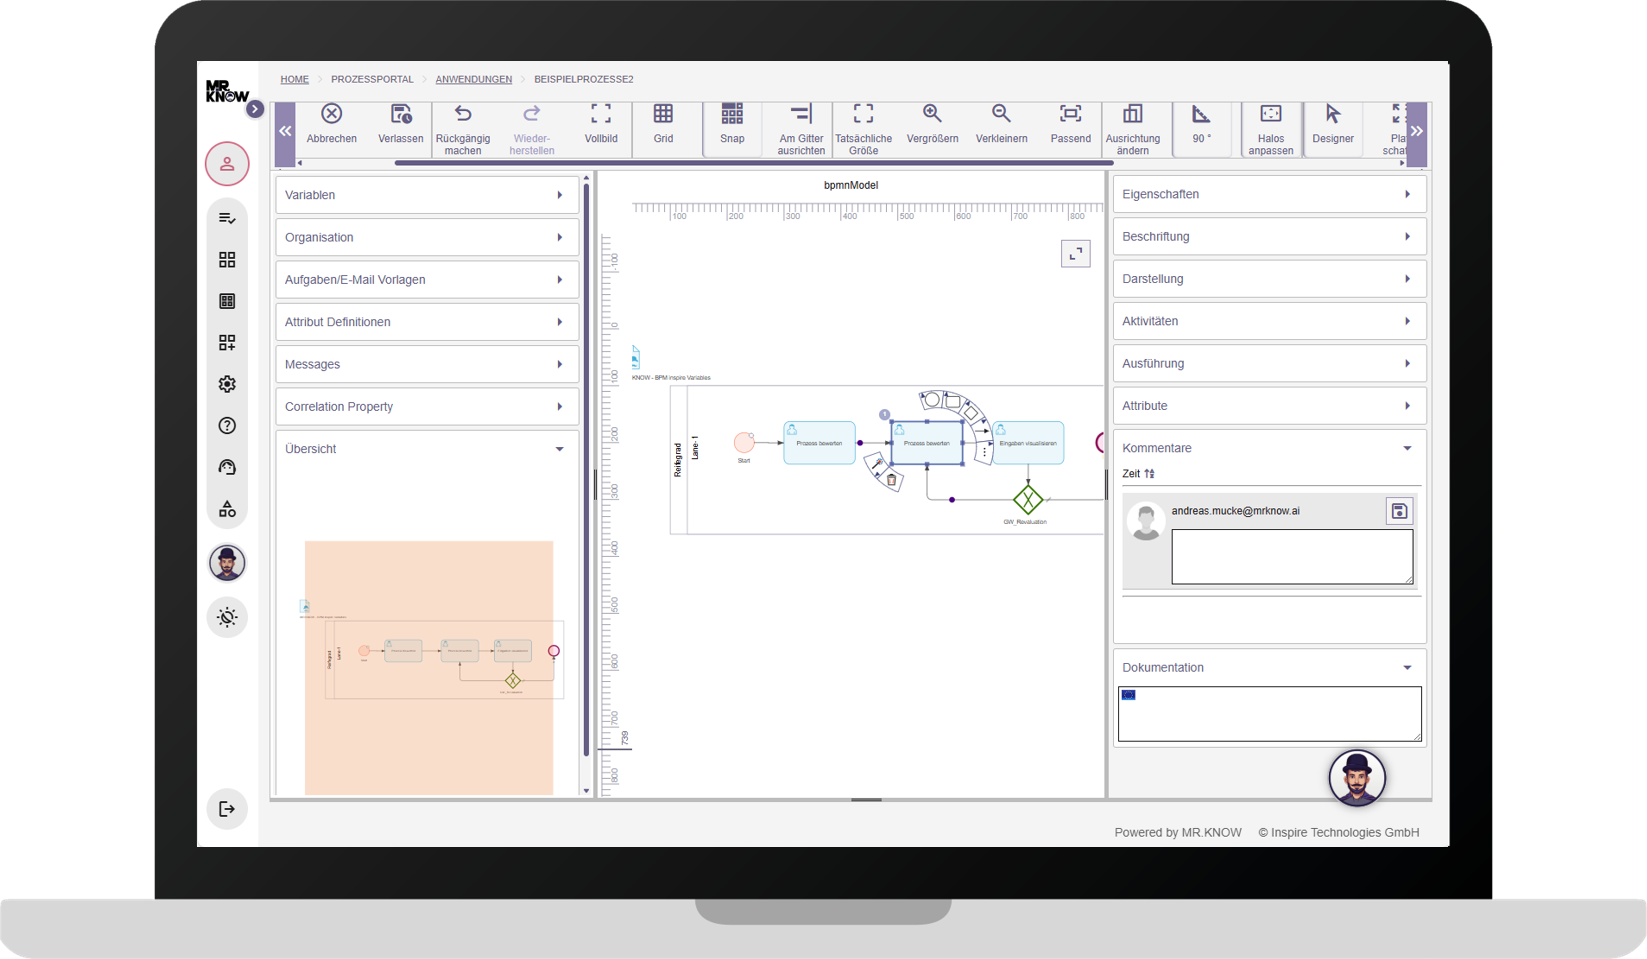Viewport: 1647px width, 959px height.
Task: Click the Dokumentation text field
Action: coord(1269,714)
